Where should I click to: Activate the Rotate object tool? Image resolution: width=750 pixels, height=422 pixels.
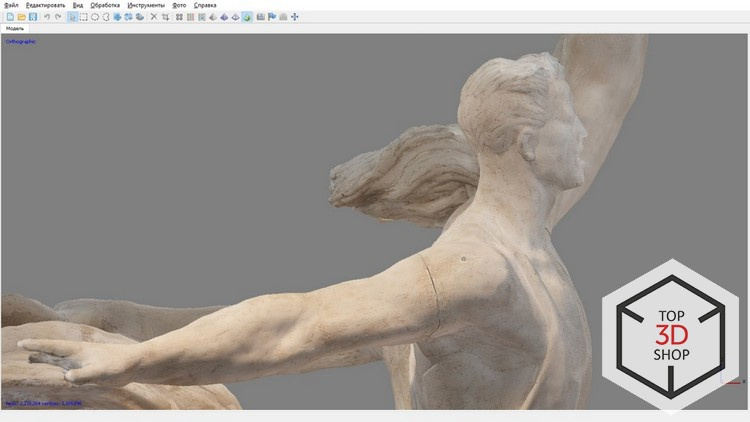pyautogui.click(x=140, y=17)
